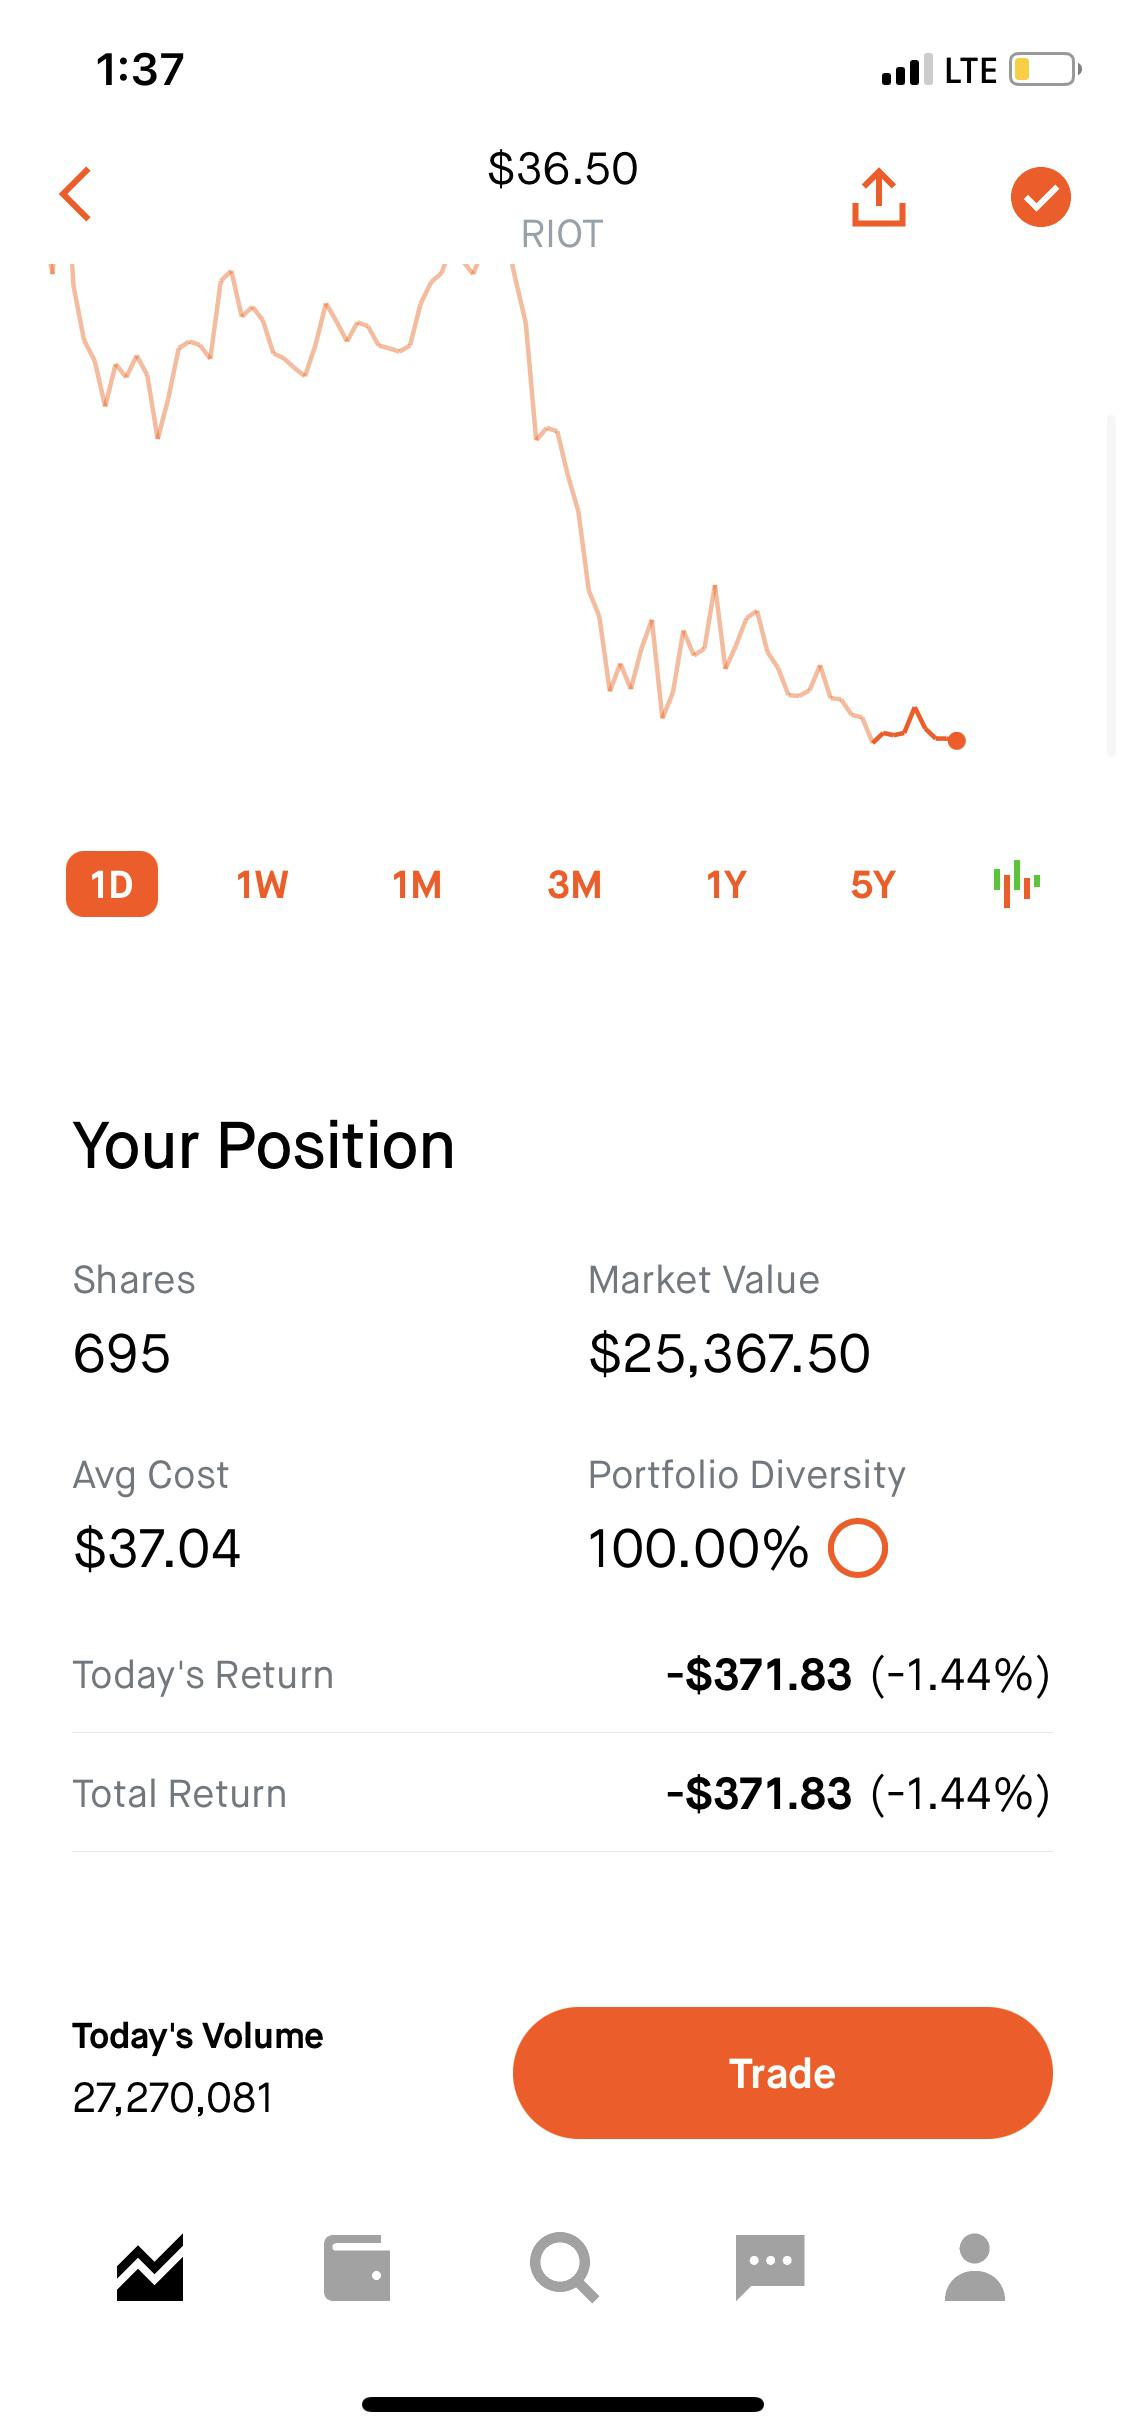Viewport: 1125px width, 2436px height.
Task: Toggle the watchlist checkmark icon
Action: 1040,197
